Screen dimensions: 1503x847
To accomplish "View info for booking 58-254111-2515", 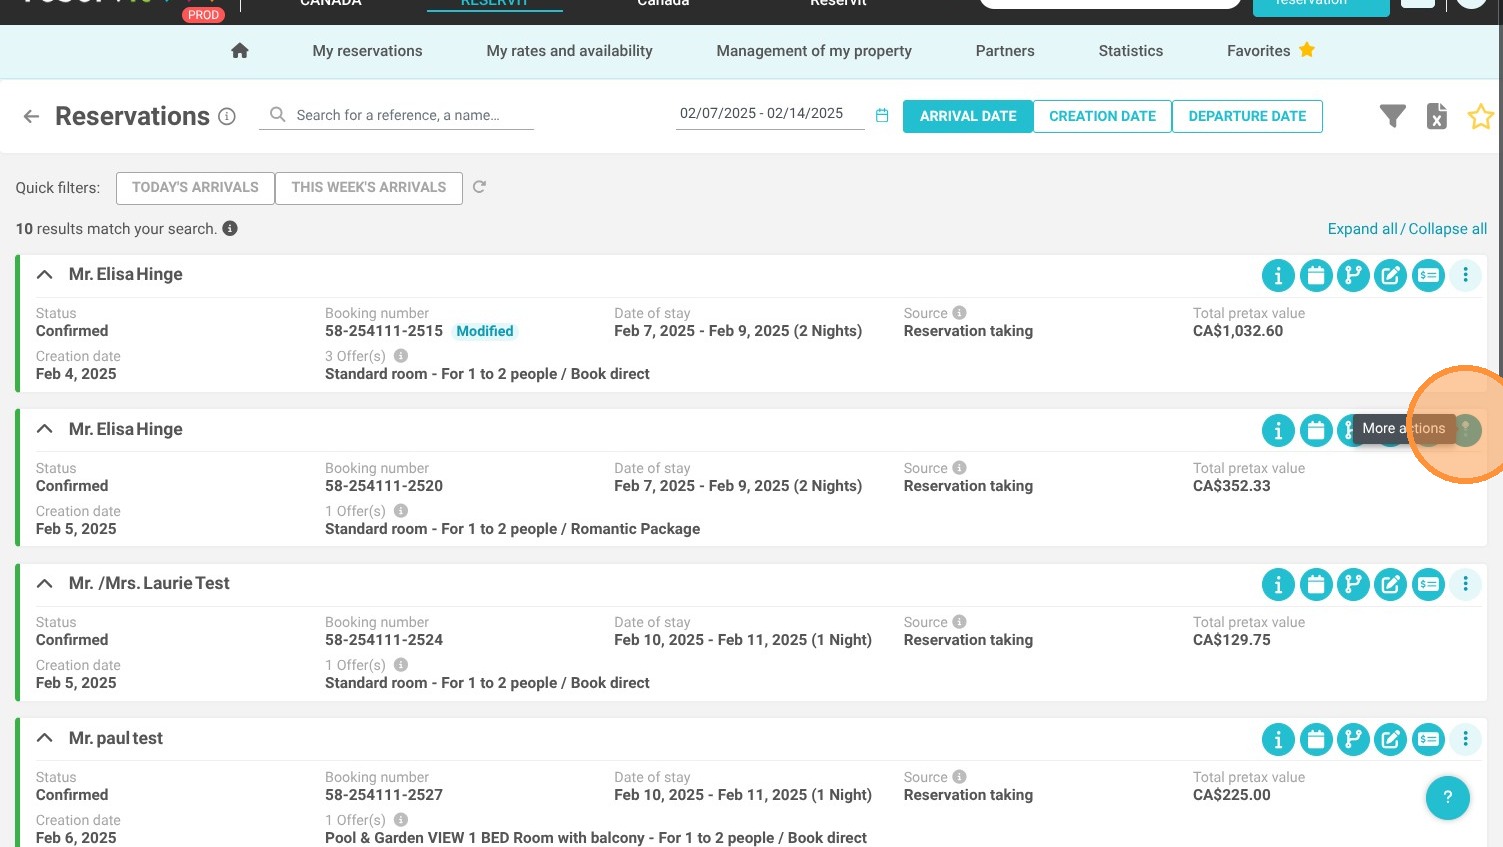I will click(1278, 275).
